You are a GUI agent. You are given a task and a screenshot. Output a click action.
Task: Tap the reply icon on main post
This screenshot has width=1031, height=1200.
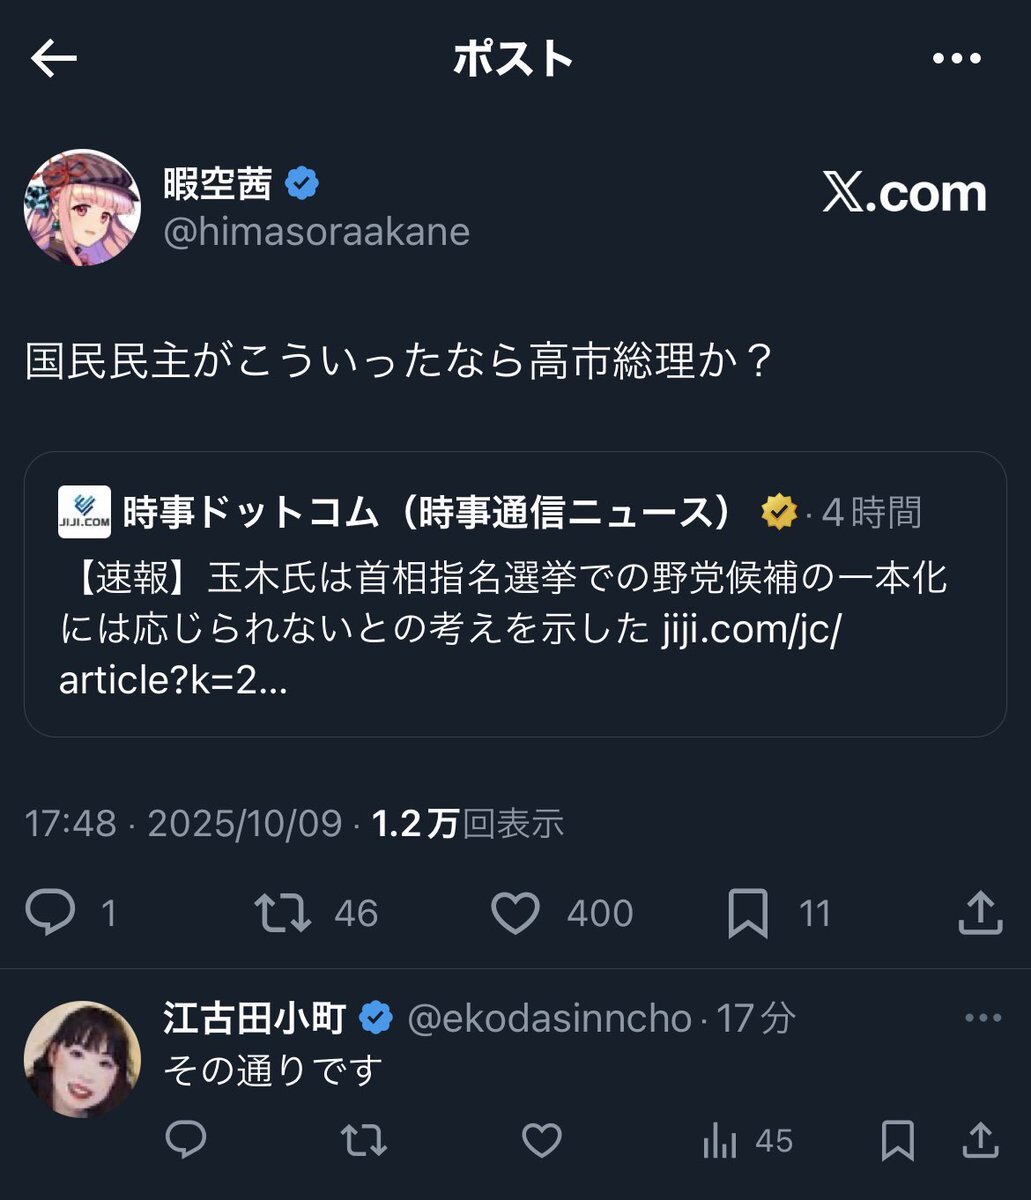pos(50,912)
